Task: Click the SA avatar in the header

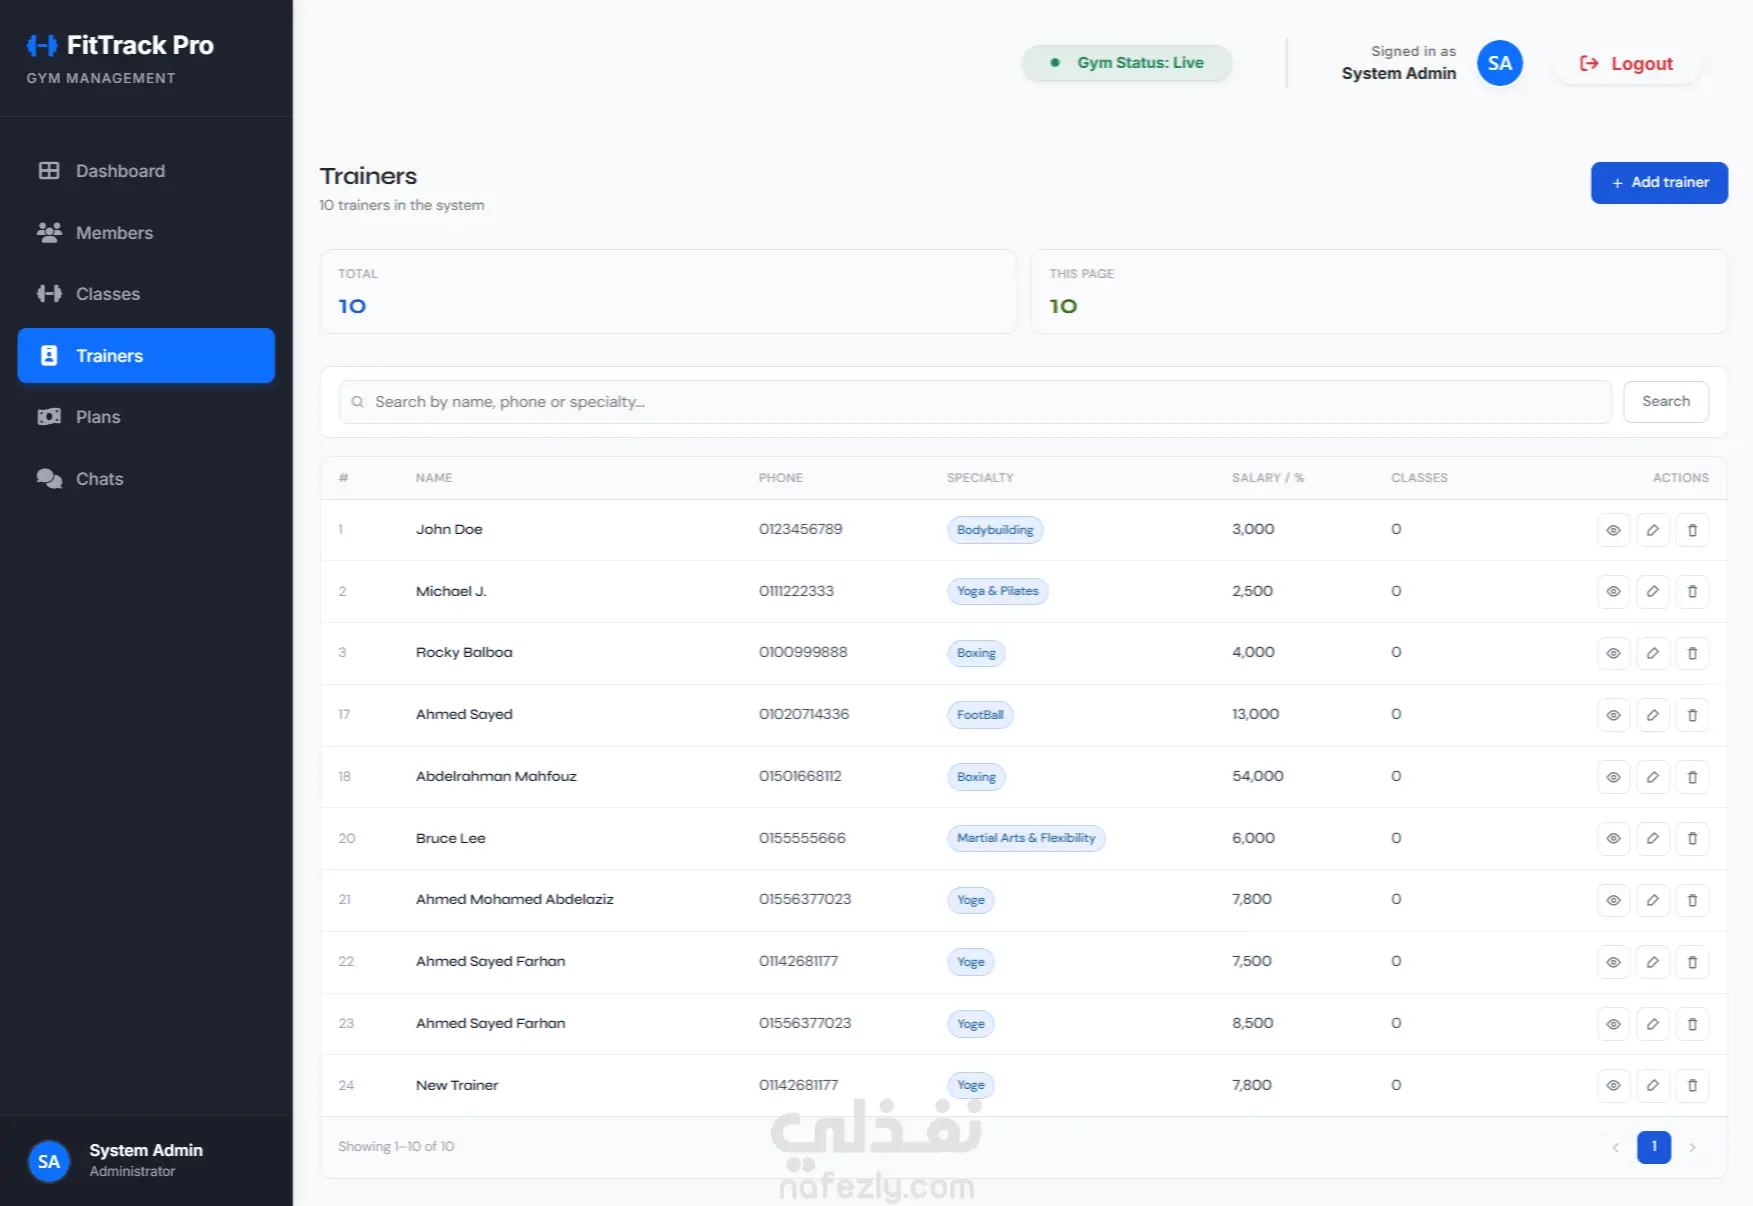Action: [1500, 63]
